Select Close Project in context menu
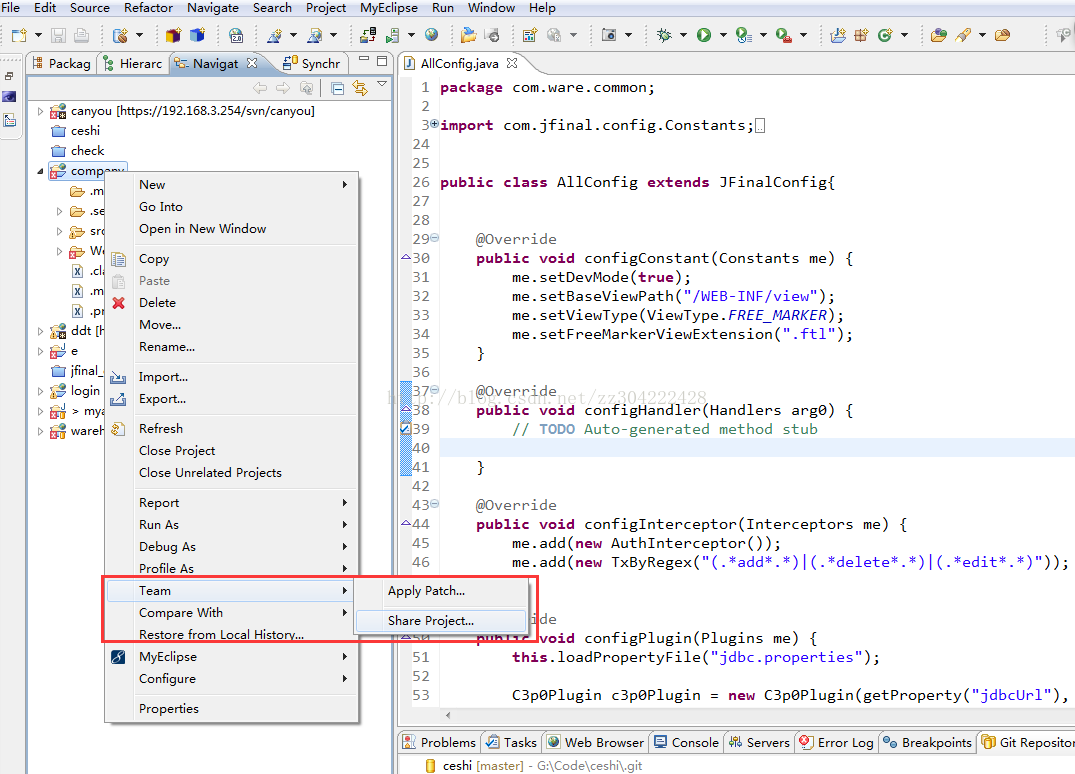Screen dimensions: 1075x774 pyautogui.click(x=232, y=451)
